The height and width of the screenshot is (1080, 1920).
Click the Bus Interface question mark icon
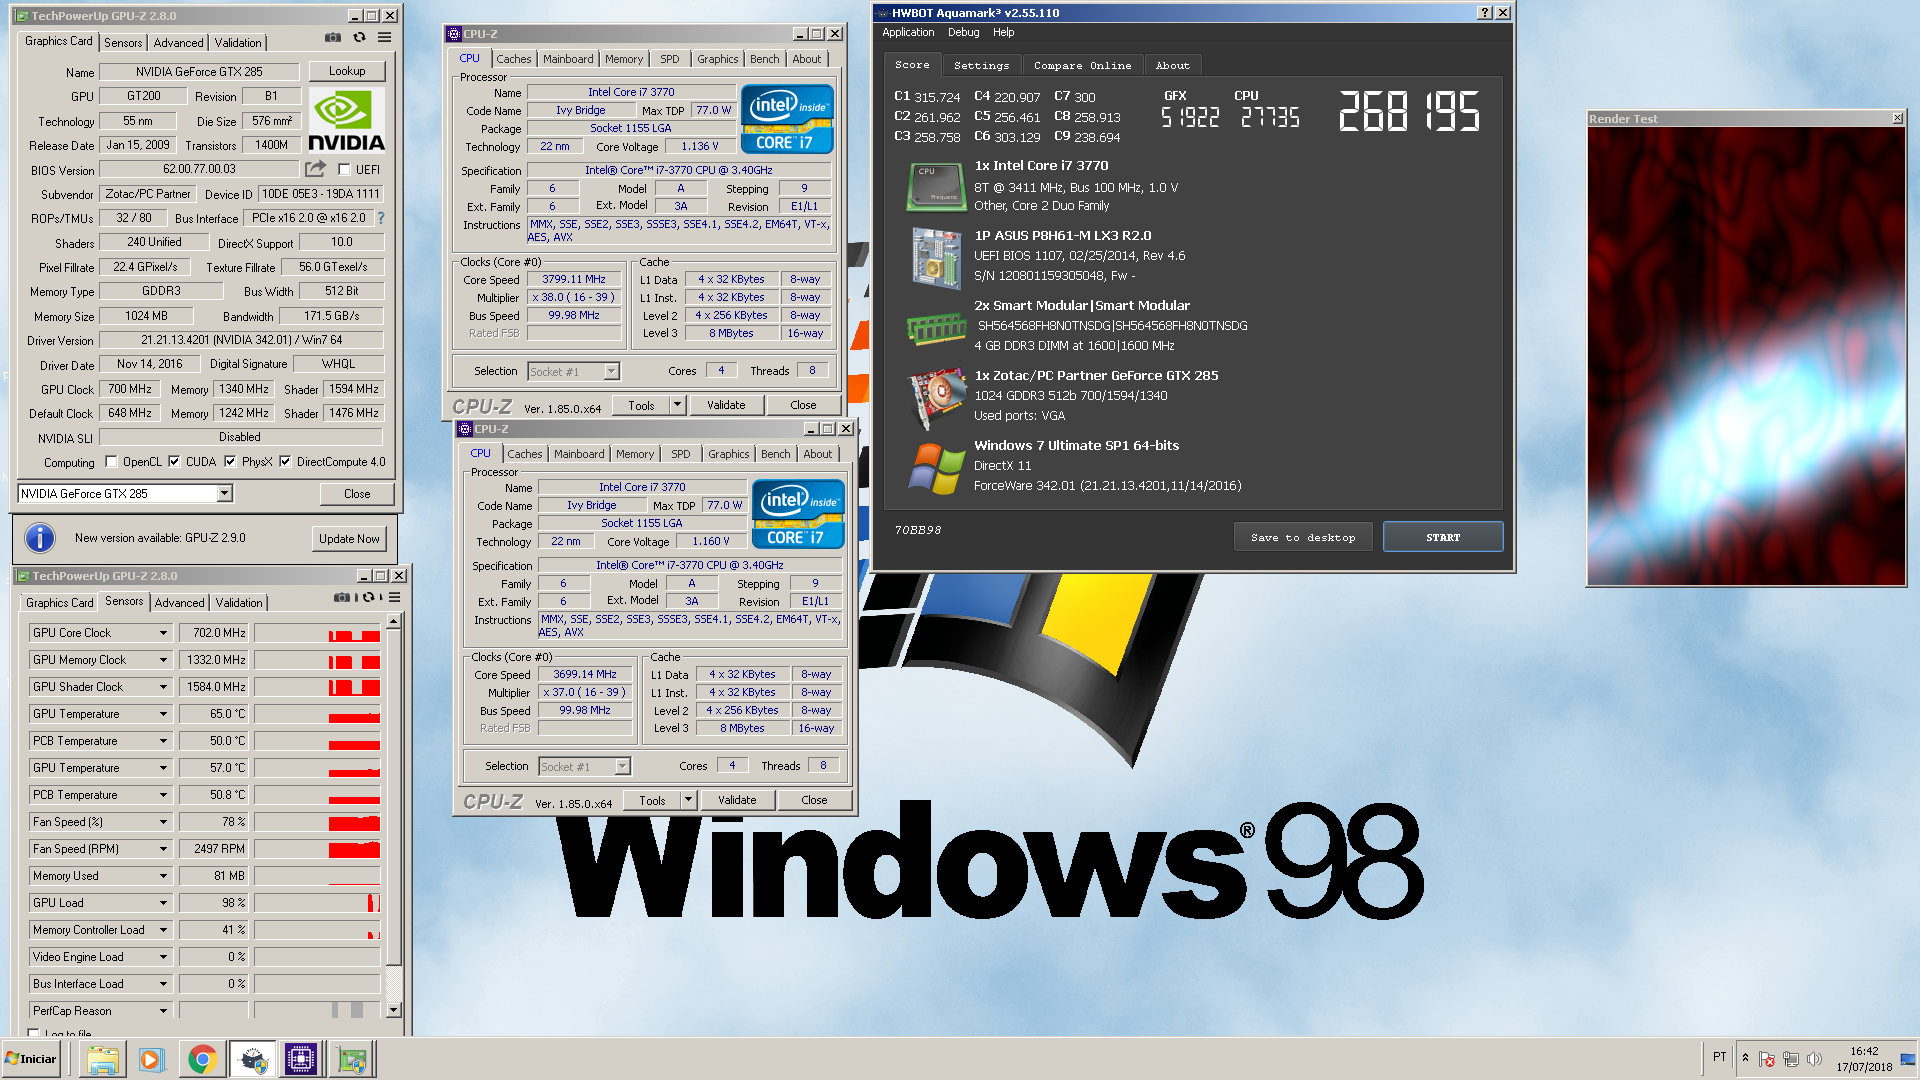click(380, 218)
